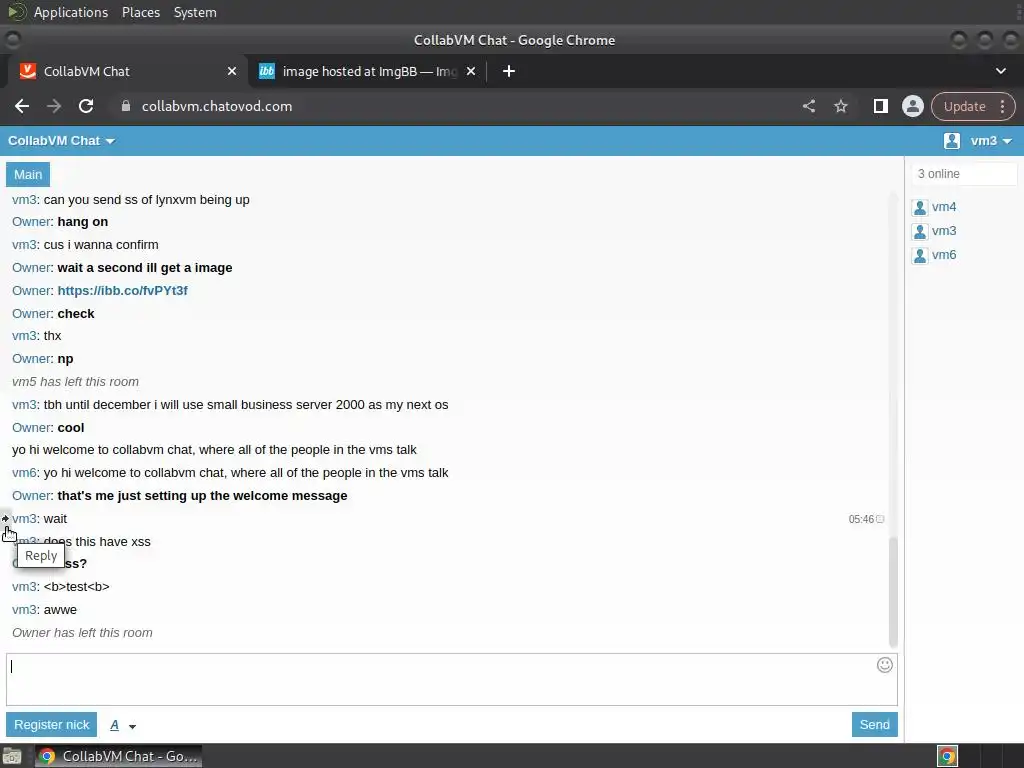The image size is (1024, 768).
Task: Switch to the image hosted at ImgBB tab
Action: [x=369, y=71]
